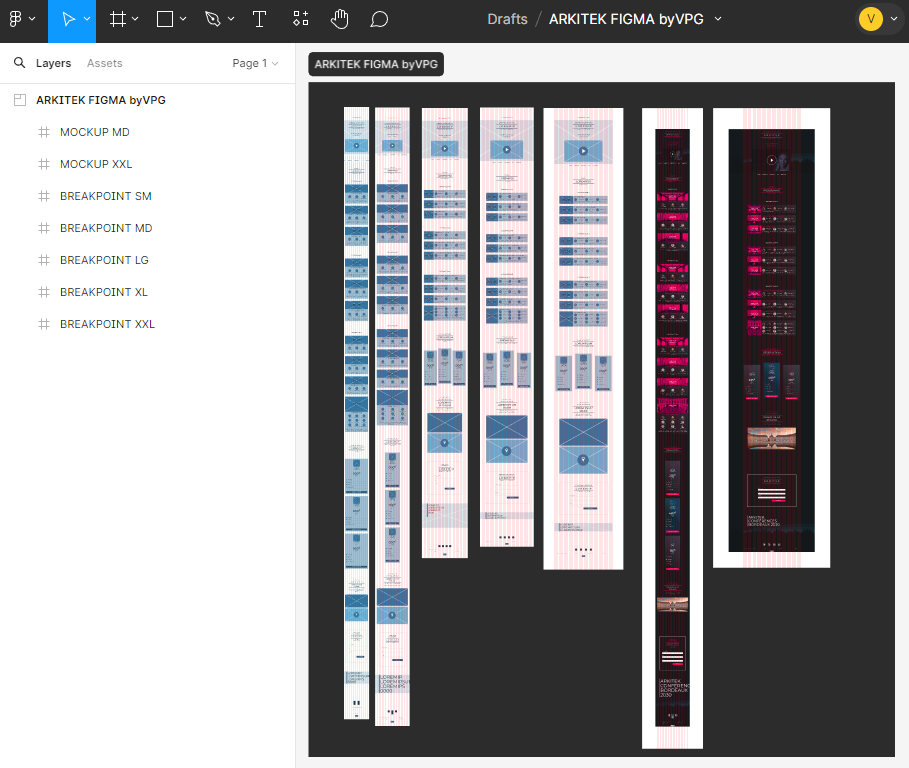Switch to the Assets tab
This screenshot has width=909, height=768.
coord(104,63)
